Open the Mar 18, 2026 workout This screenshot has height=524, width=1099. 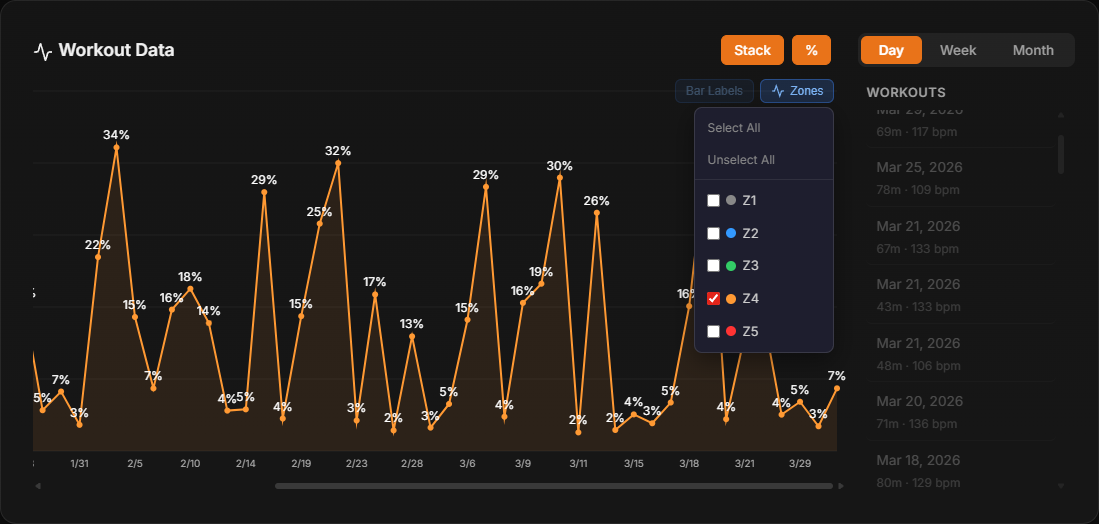coord(960,470)
